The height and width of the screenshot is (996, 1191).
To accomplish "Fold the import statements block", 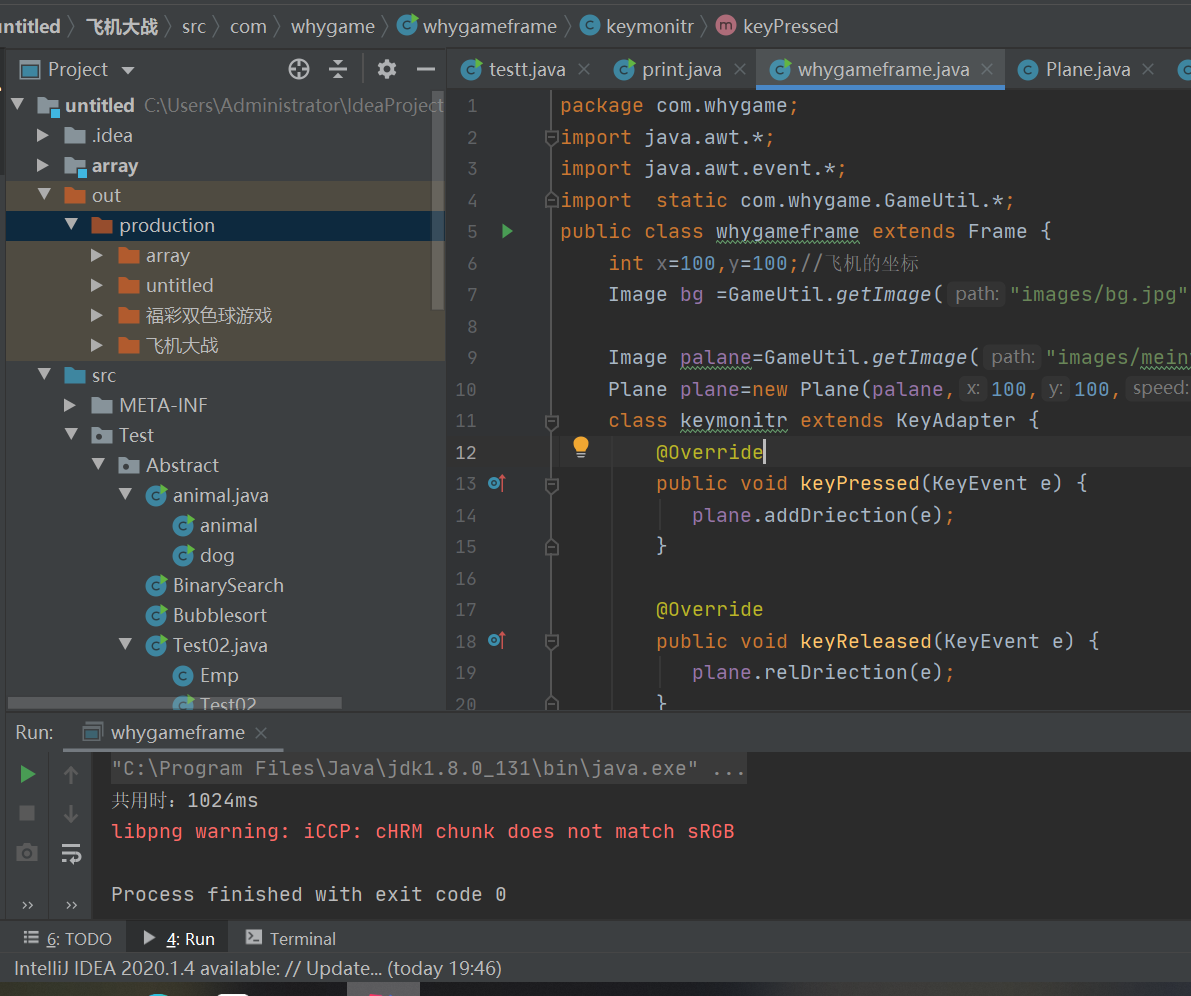I will (552, 138).
